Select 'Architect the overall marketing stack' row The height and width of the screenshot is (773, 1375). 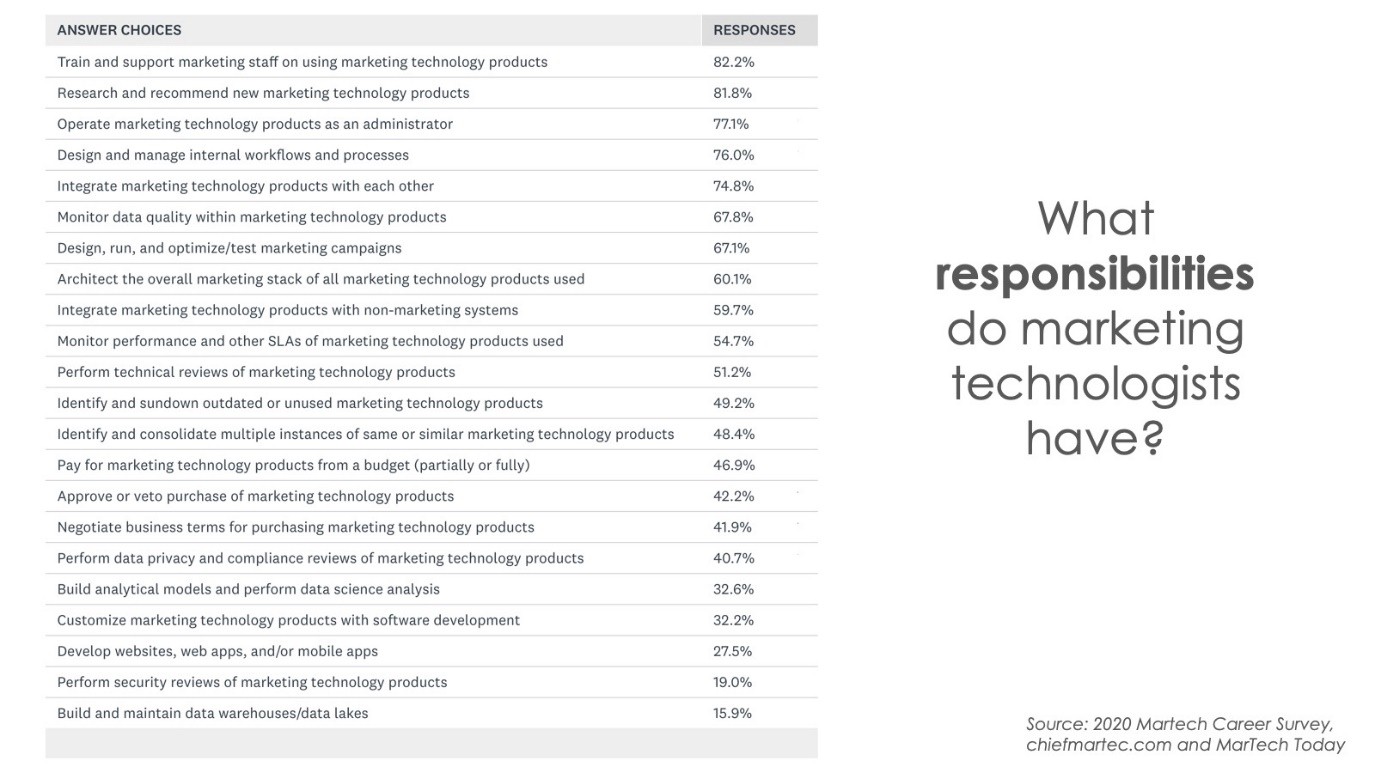click(x=321, y=279)
